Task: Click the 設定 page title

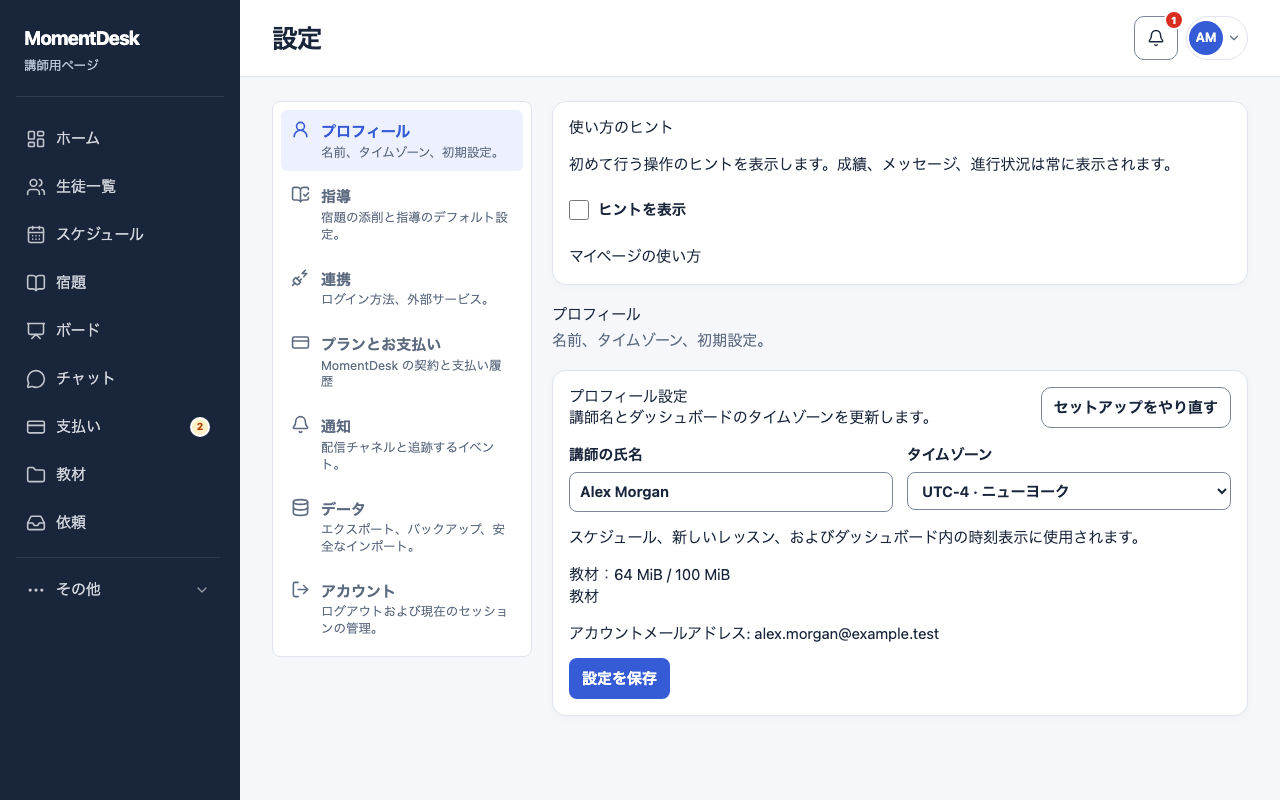Action: 297,38
